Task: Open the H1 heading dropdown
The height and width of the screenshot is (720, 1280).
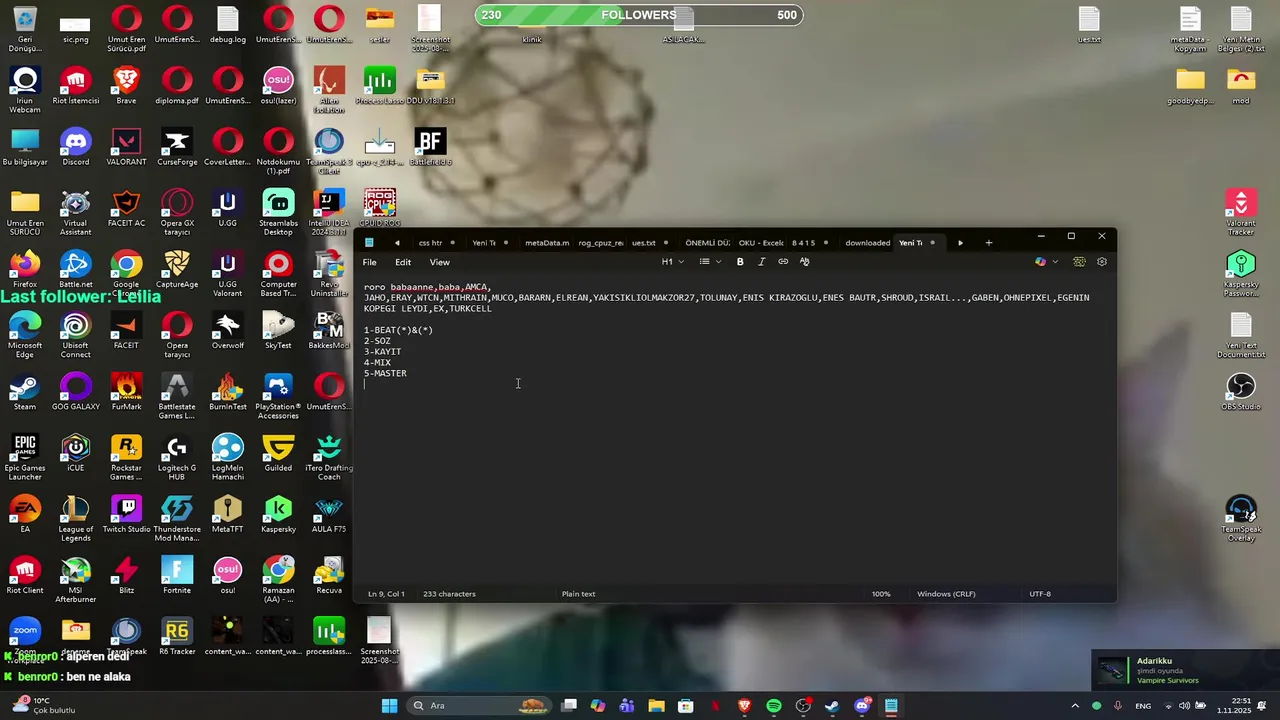Action: tap(672, 262)
